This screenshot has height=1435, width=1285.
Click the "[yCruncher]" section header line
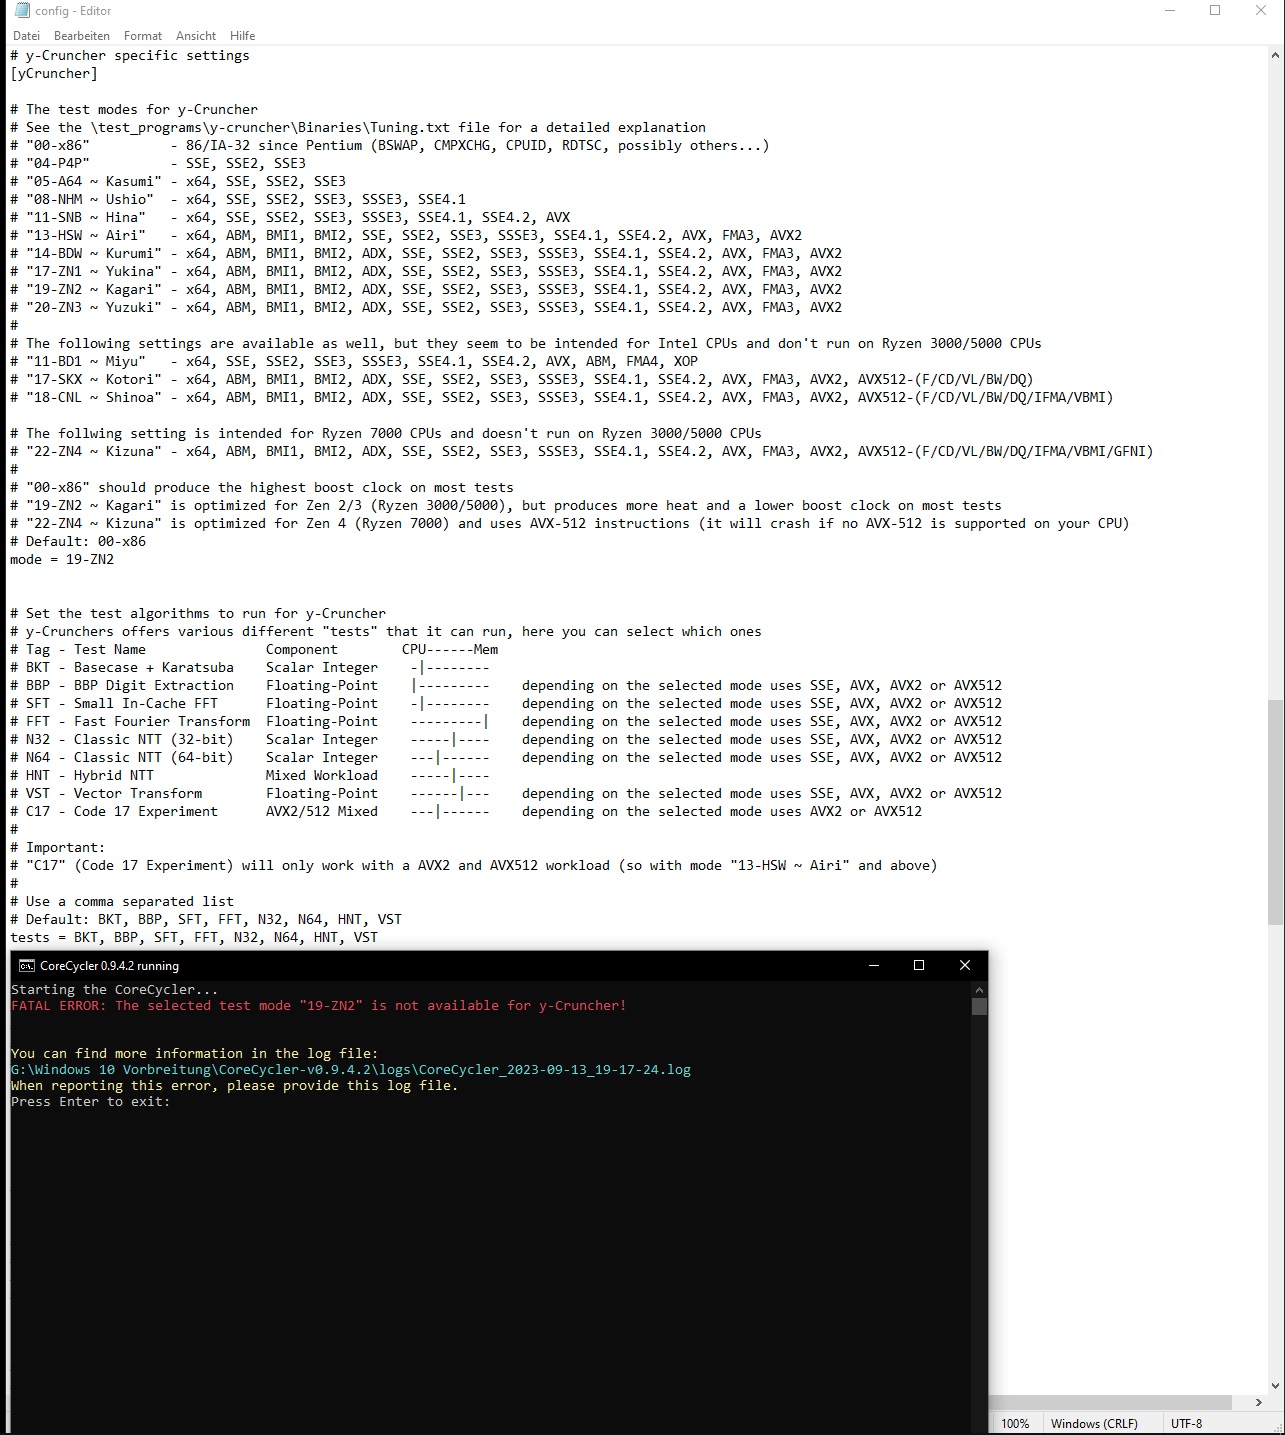point(54,73)
